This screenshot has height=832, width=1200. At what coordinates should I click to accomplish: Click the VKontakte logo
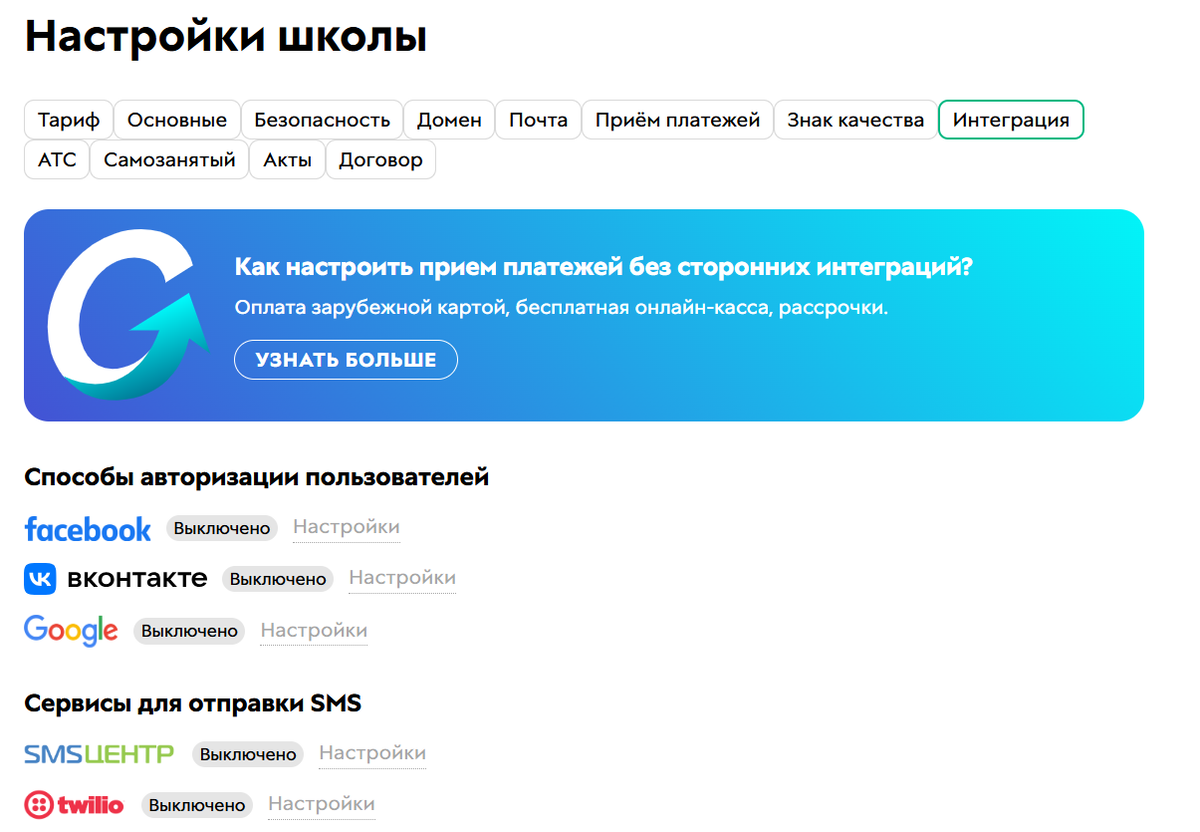point(116,578)
